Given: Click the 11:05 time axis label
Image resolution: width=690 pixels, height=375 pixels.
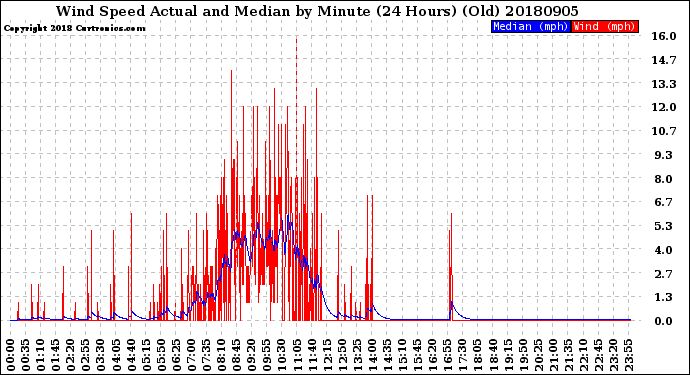Looking at the screenshot, I should (297, 355).
